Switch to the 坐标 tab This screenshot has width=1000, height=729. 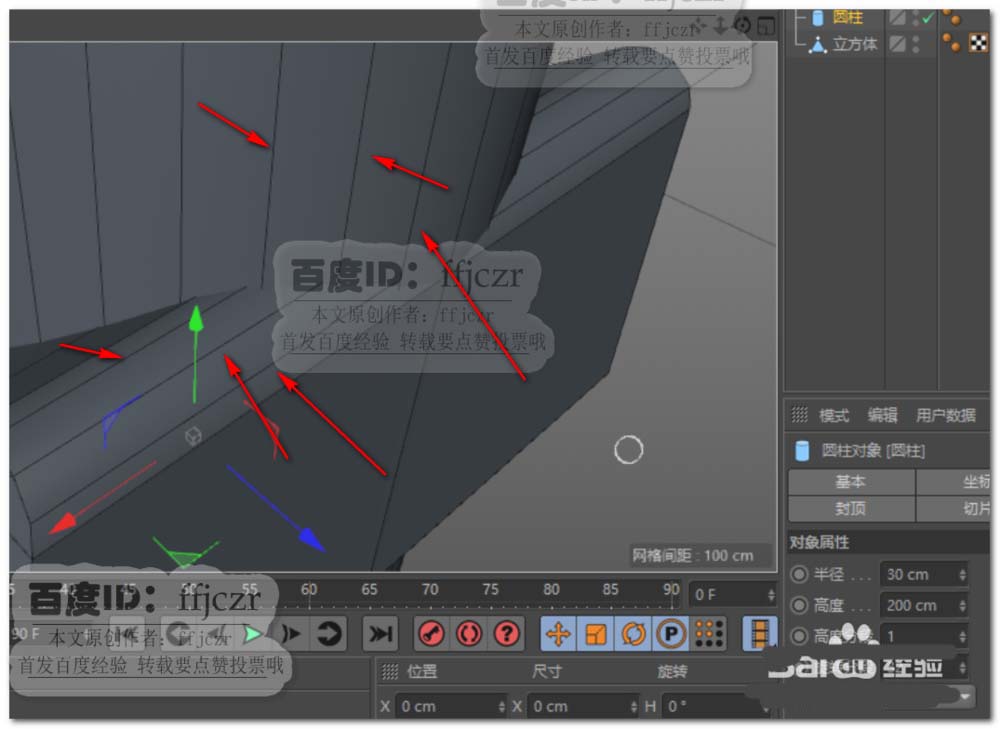pyautogui.click(x=954, y=482)
